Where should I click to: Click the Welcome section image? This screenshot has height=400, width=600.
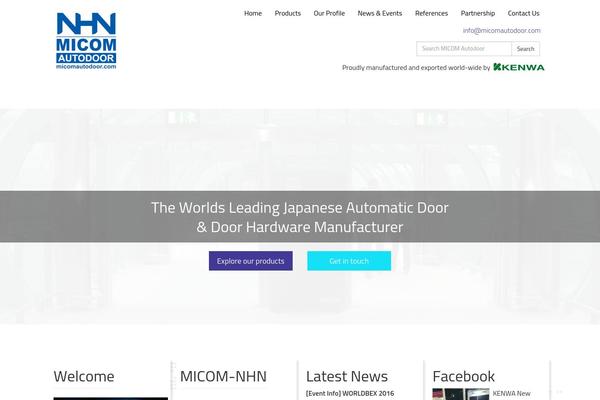110,397
